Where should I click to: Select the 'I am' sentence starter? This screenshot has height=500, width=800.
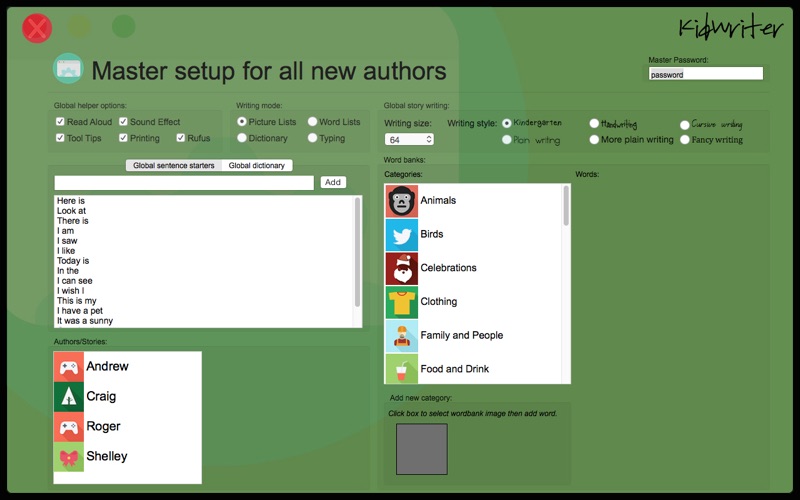pos(65,231)
